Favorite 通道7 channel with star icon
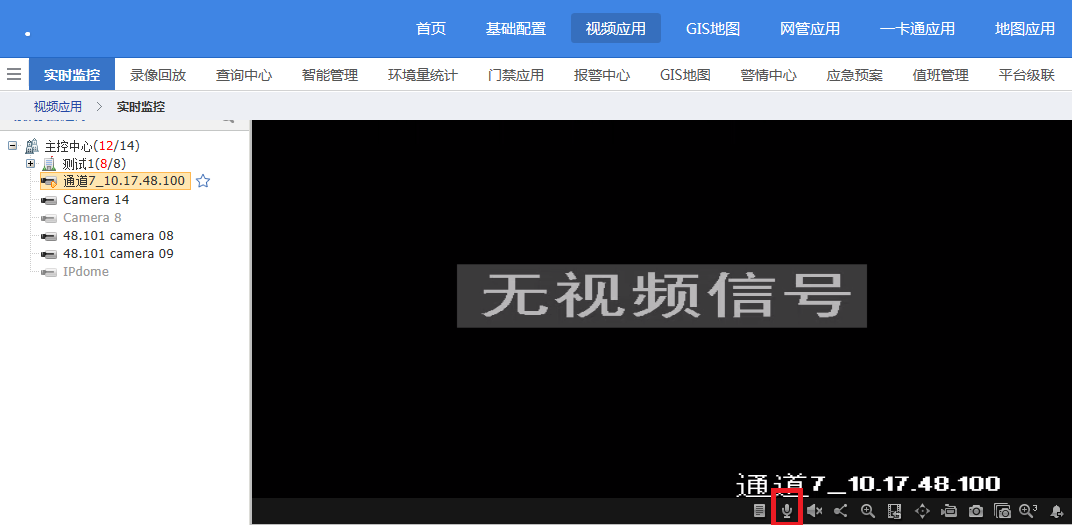This screenshot has width=1072, height=525. [x=203, y=181]
